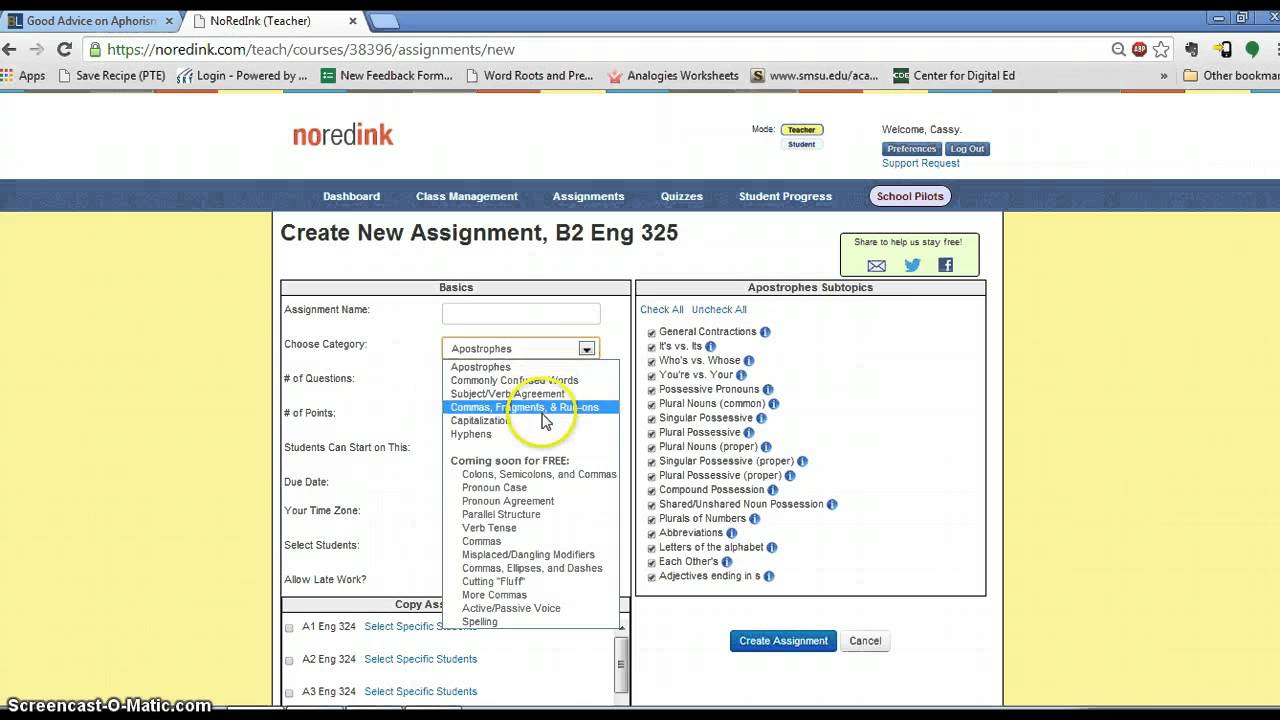Click info icon next to General Contractions
1280x720 pixels.
765,332
